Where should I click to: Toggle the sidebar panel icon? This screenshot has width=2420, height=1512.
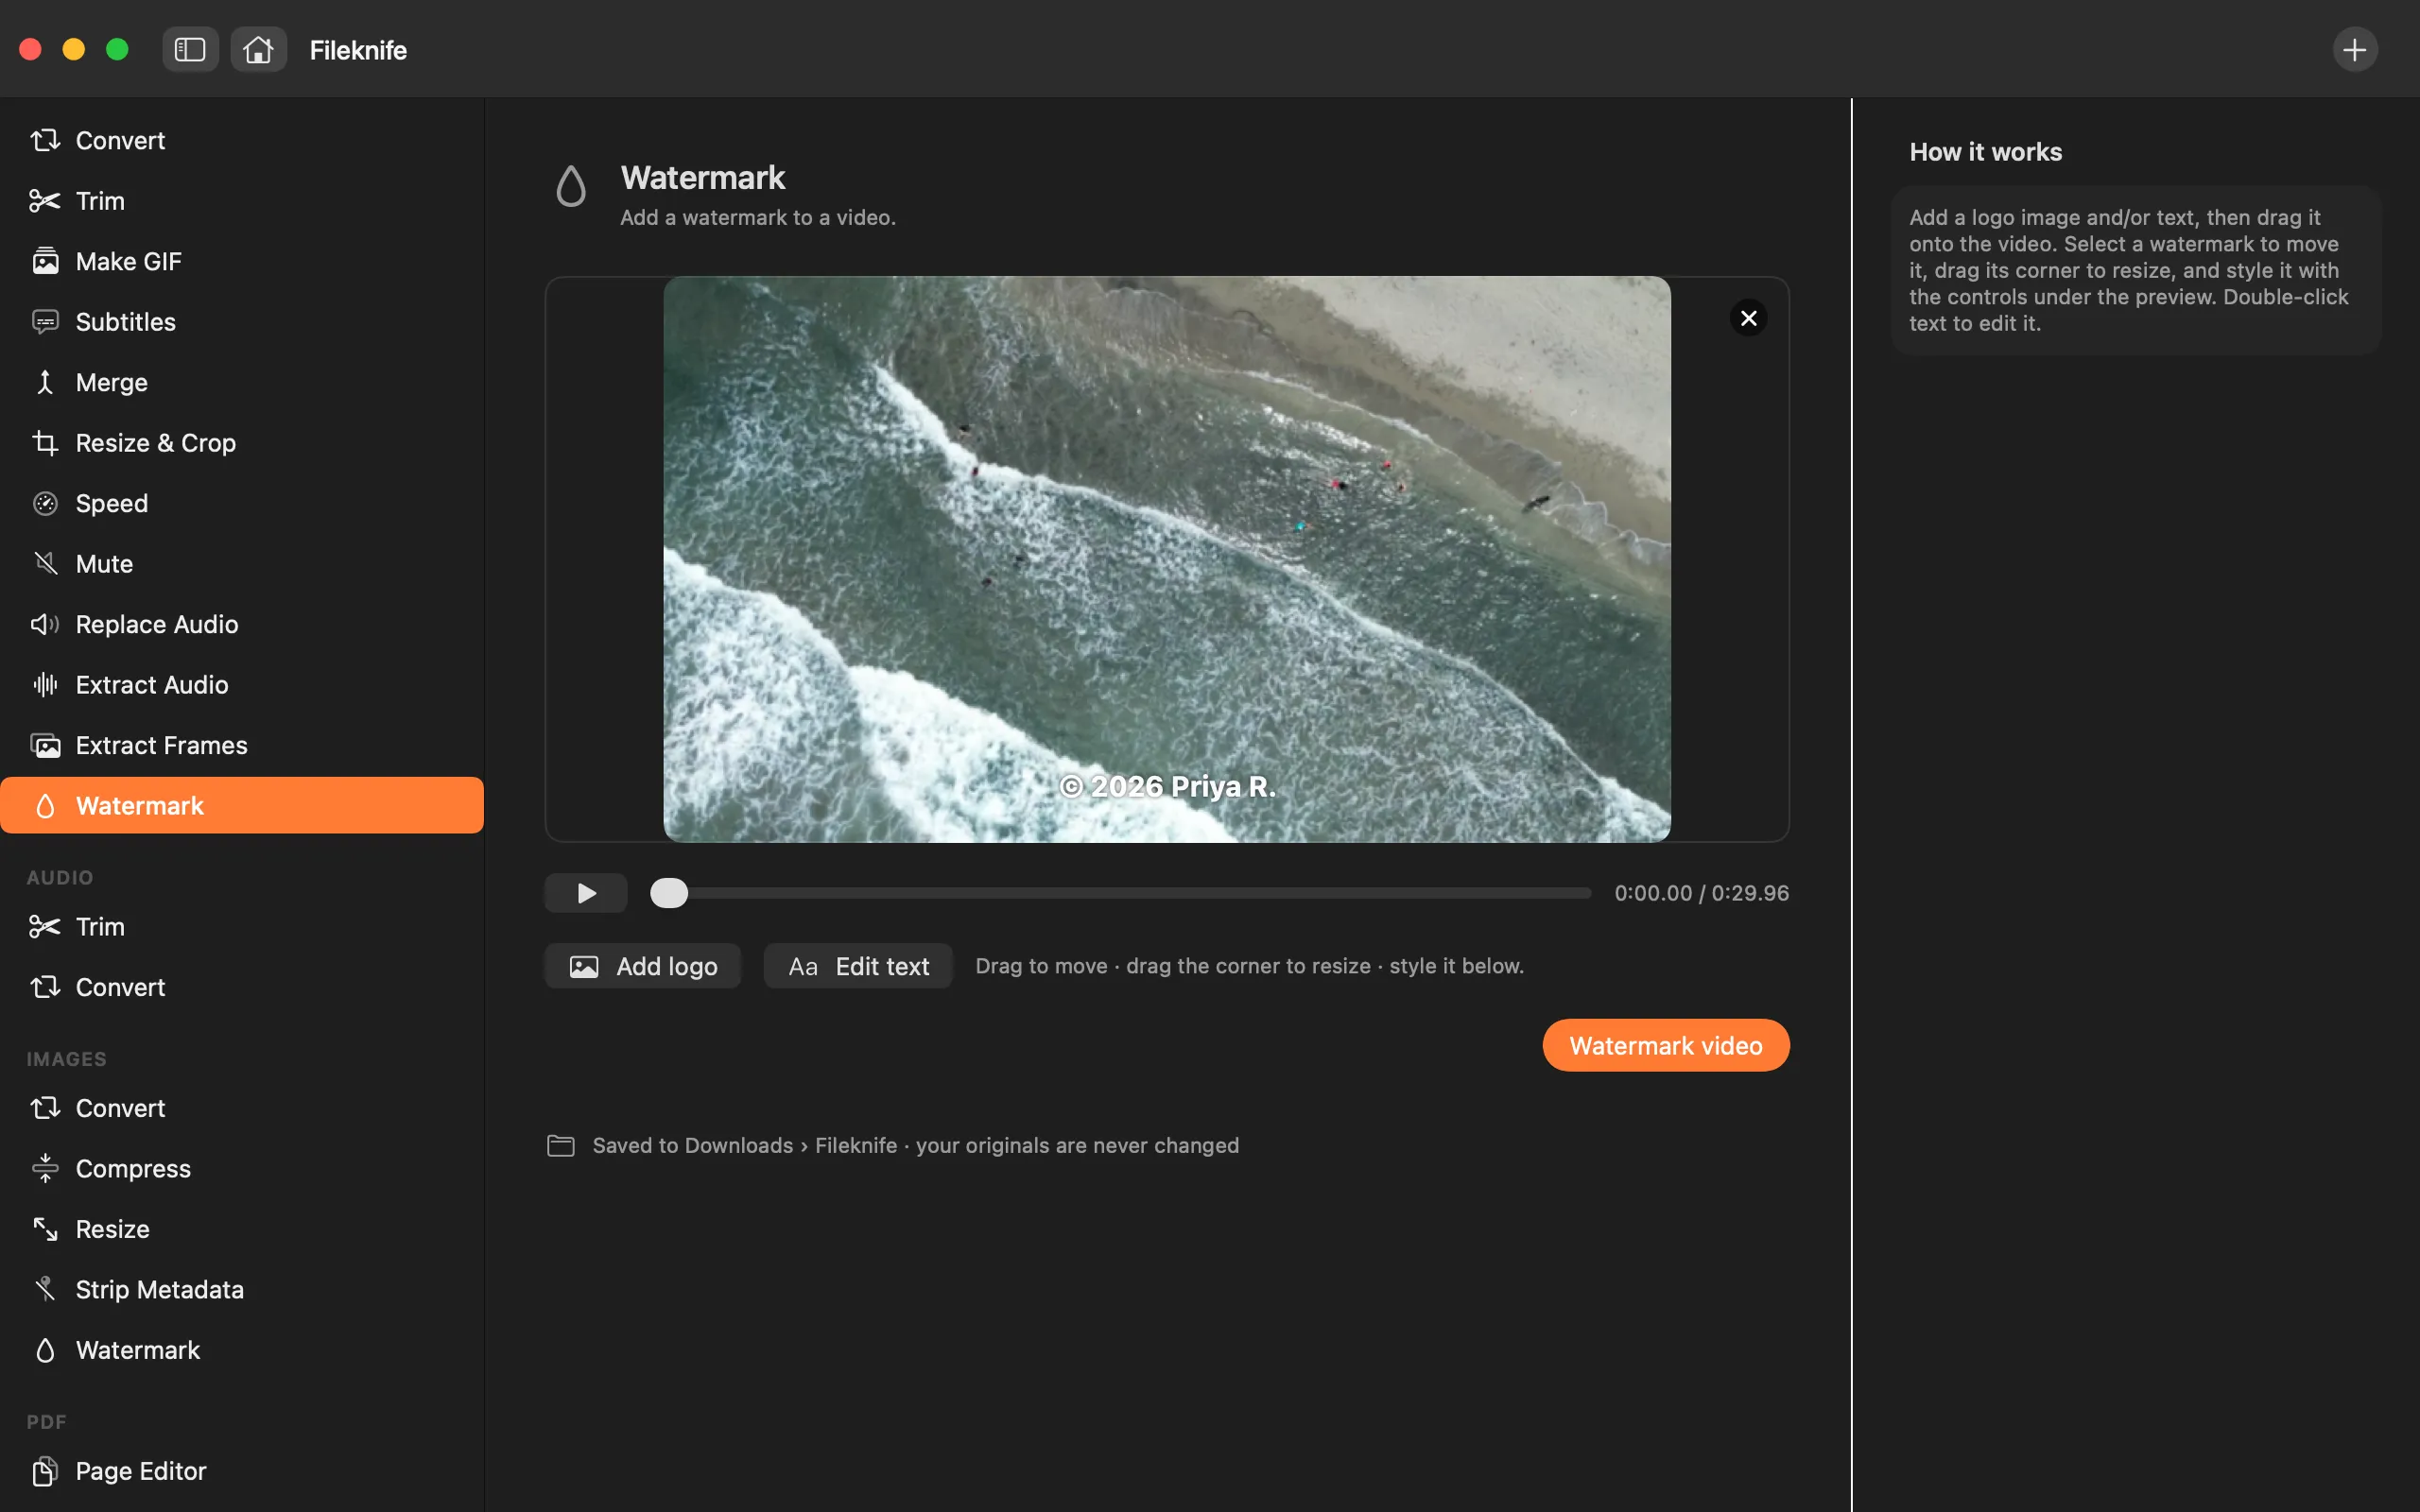point(190,49)
